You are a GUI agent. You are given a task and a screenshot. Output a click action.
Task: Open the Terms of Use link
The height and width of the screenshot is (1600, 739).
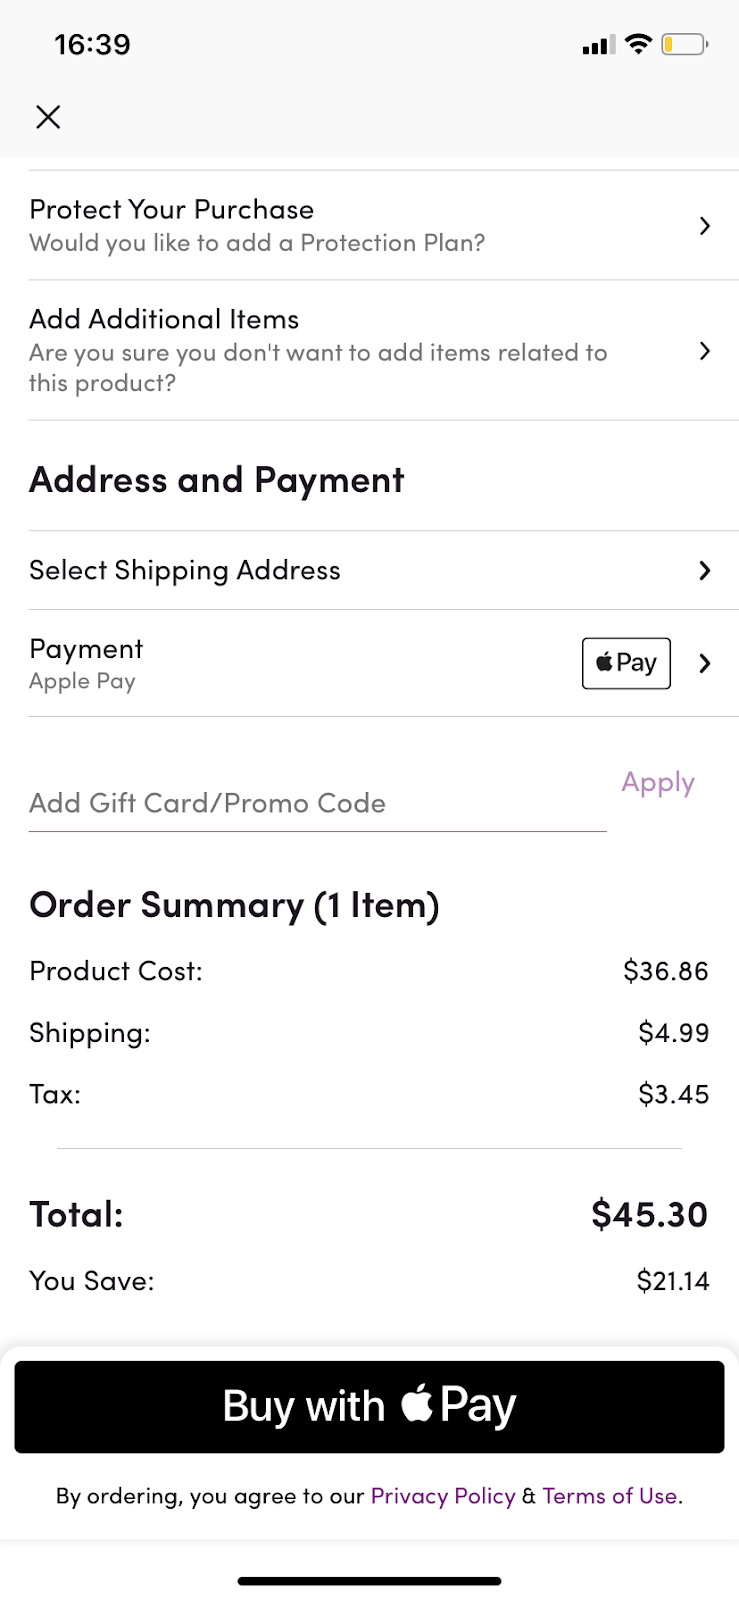(610, 1496)
